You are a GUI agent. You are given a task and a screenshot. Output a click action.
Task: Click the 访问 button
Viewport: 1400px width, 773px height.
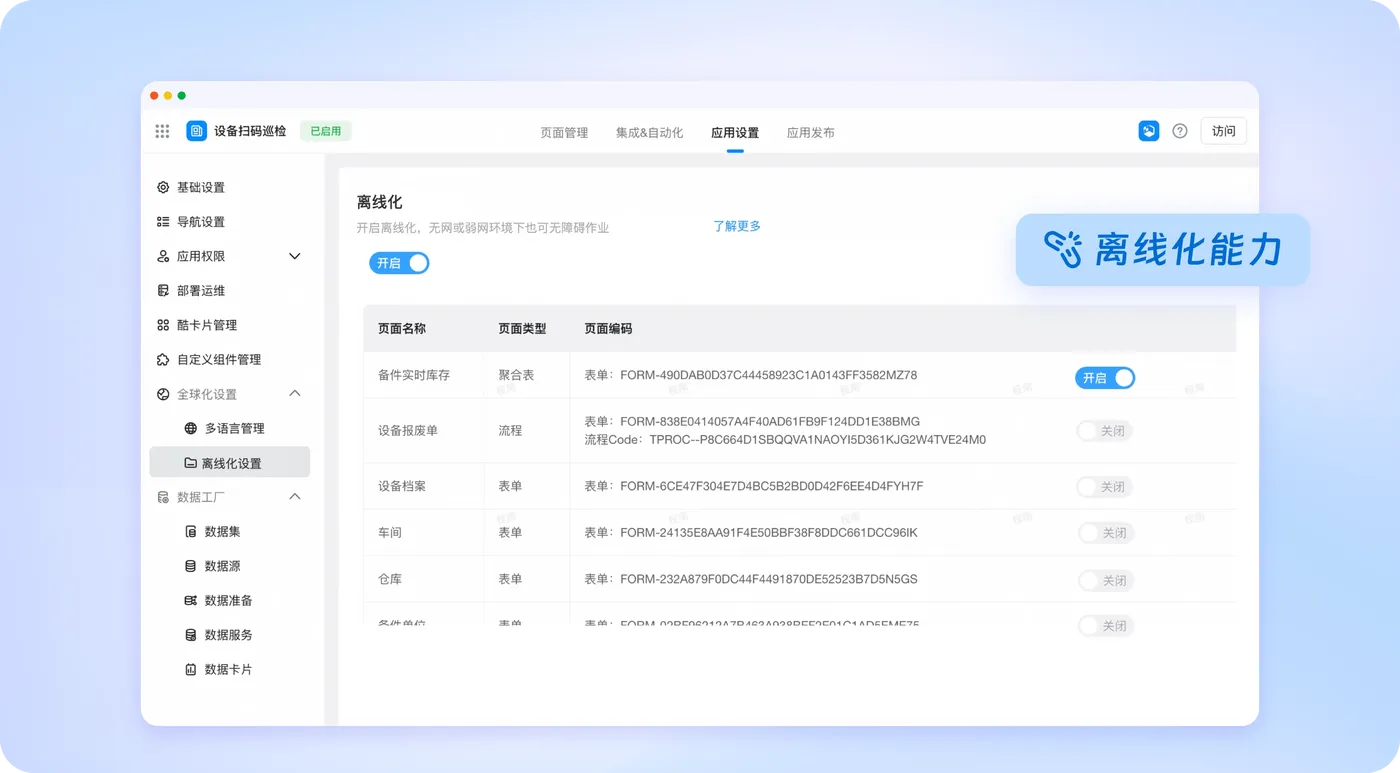pos(1224,131)
